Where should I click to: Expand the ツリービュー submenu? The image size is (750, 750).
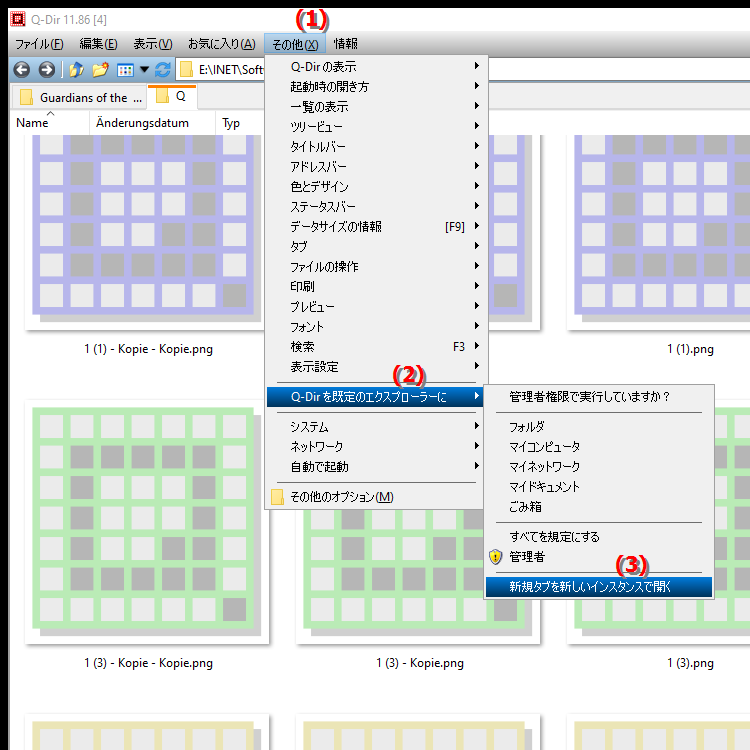(x=375, y=127)
